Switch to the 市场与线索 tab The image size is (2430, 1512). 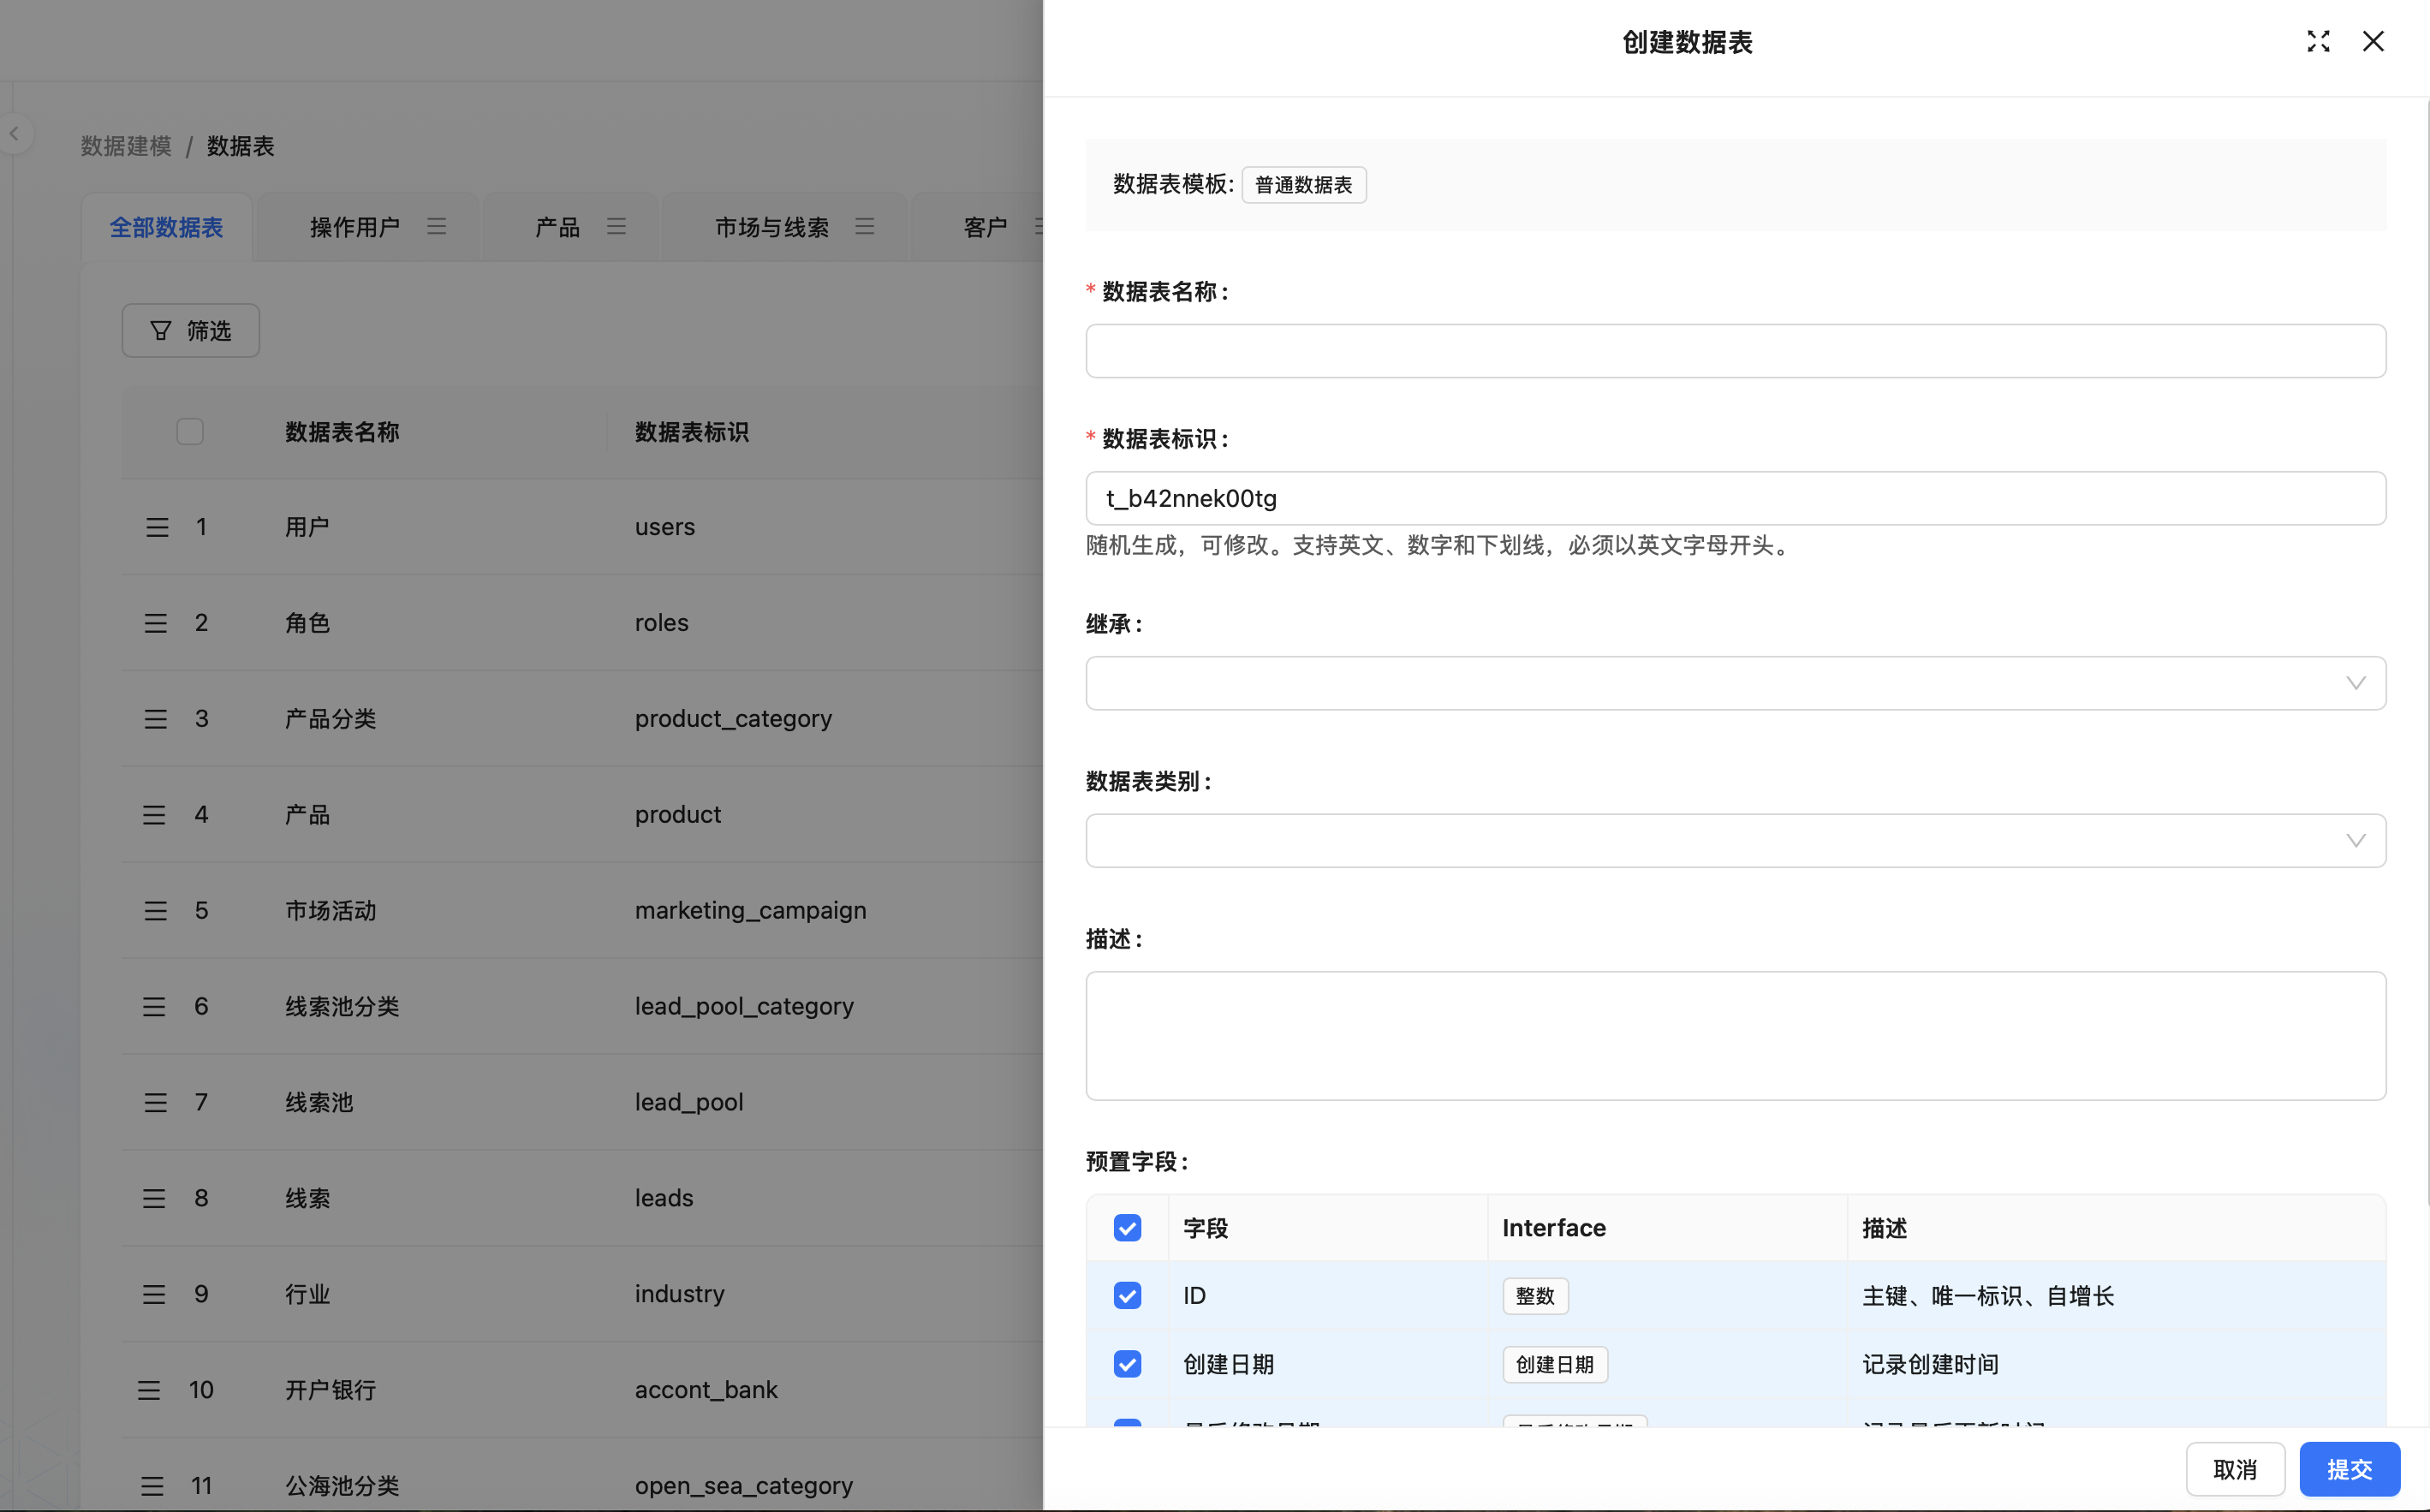click(x=771, y=227)
